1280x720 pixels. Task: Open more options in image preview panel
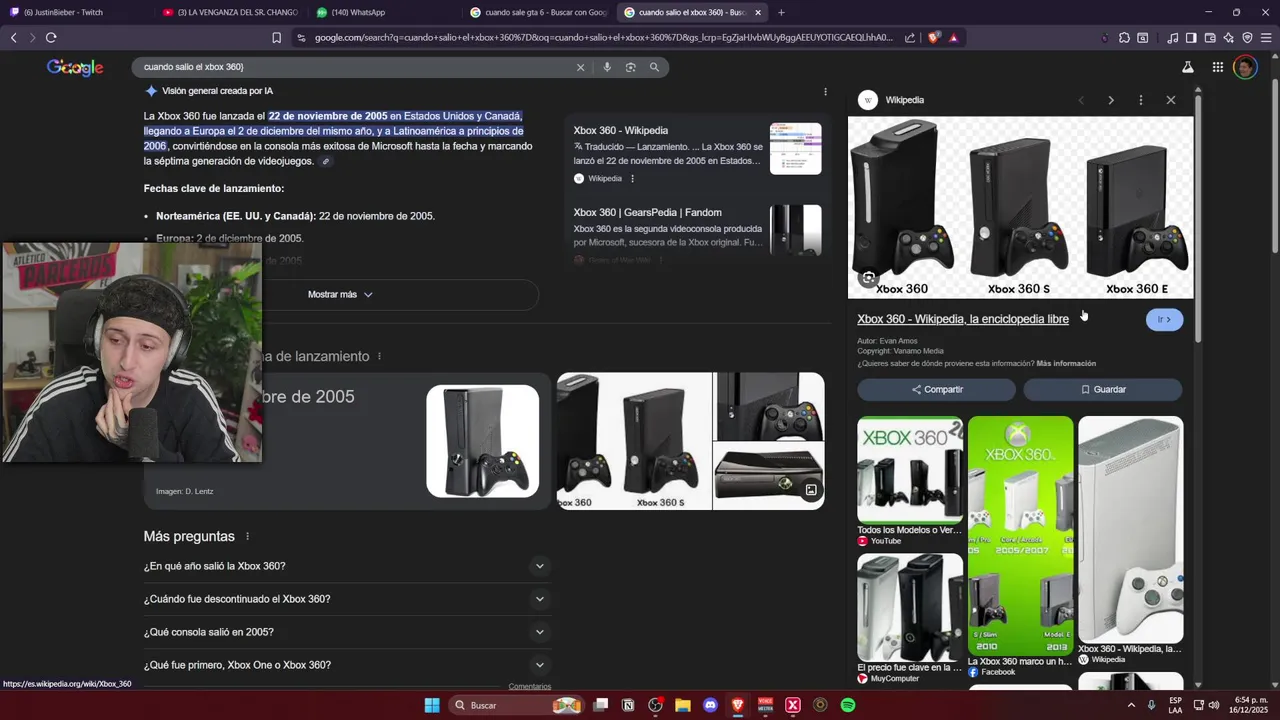click(1141, 100)
